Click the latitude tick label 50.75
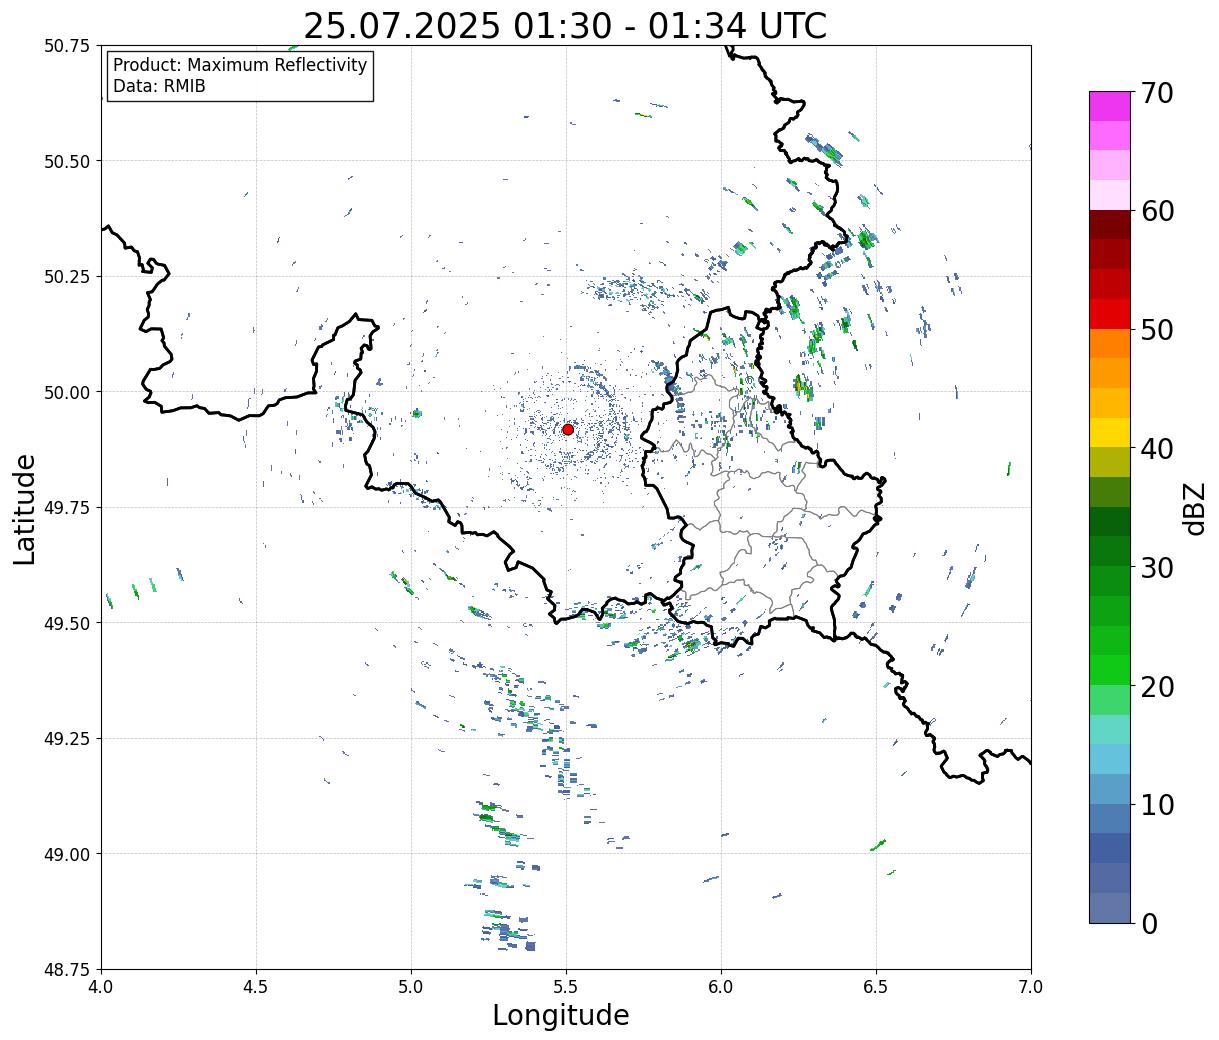This screenshot has width=1219, height=1040. click(67, 46)
